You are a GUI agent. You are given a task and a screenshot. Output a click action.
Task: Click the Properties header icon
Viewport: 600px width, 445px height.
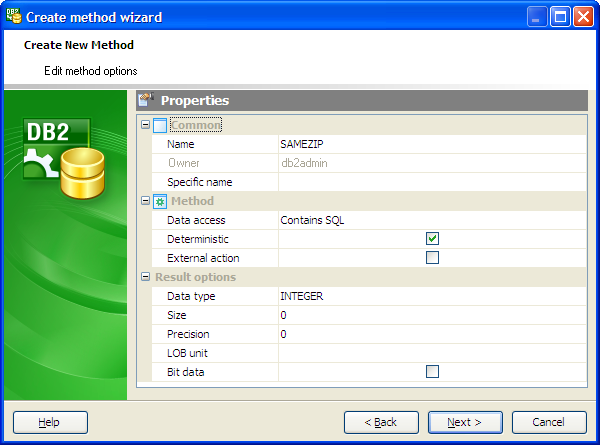[x=146, y=100]
